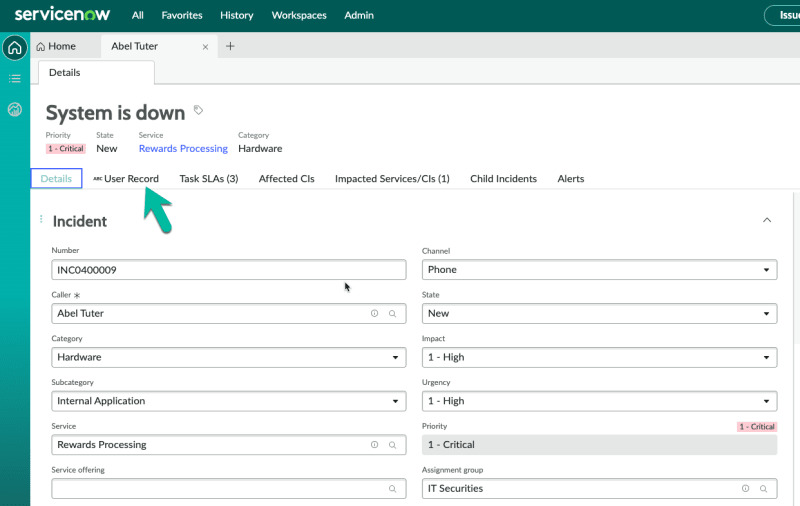Collapse the Incident section chevron
Image resolution: width=800 pixels, height=506 pixels.
767,220
